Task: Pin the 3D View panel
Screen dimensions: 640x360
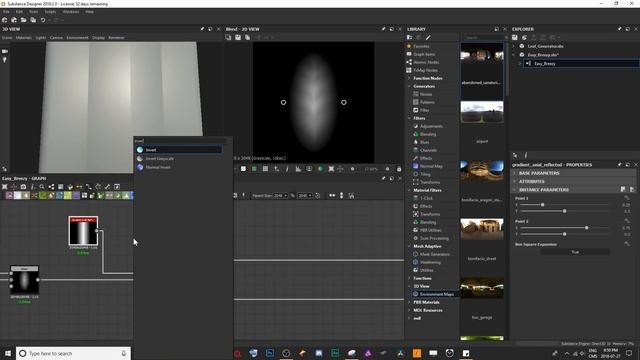Action: 202,29
